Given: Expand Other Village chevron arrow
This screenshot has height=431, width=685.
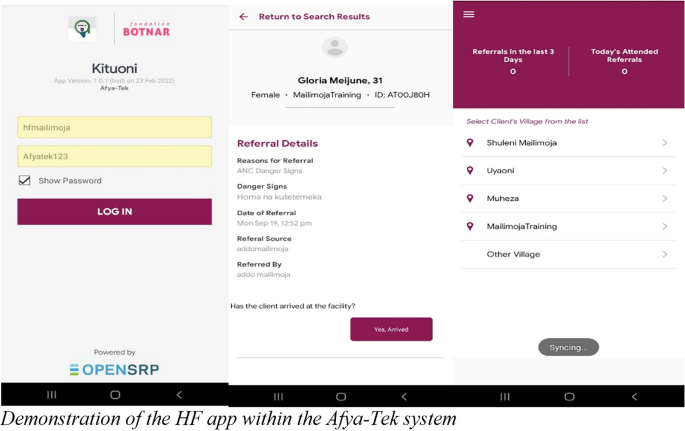Looking at the screenshot, I should pos(665,255).
